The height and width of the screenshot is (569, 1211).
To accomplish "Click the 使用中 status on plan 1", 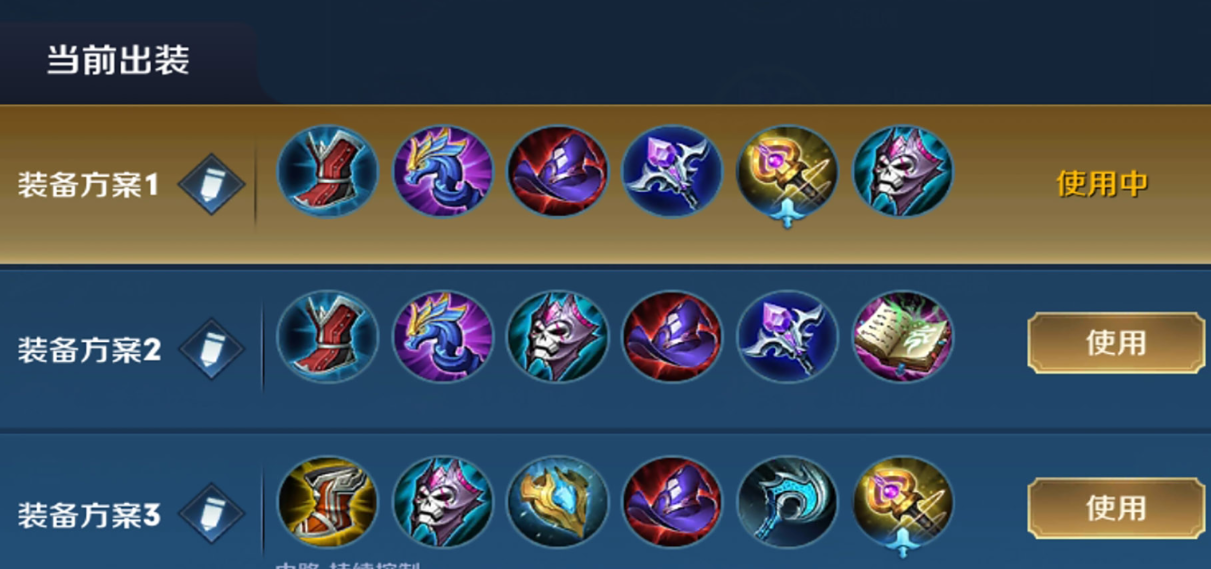I will 1103,183.
